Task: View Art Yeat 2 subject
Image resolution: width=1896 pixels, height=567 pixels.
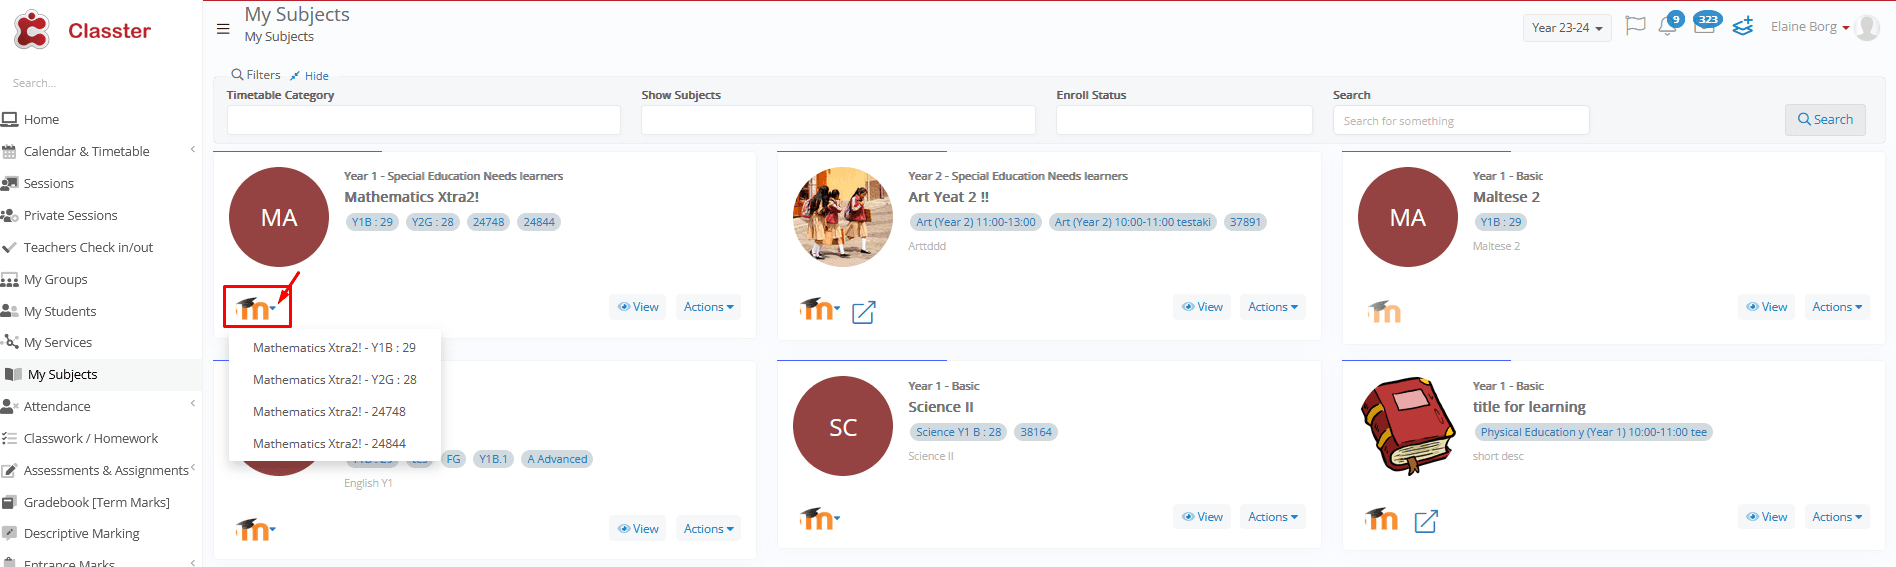Action: pyautogui.click(x=1202, y=307)
